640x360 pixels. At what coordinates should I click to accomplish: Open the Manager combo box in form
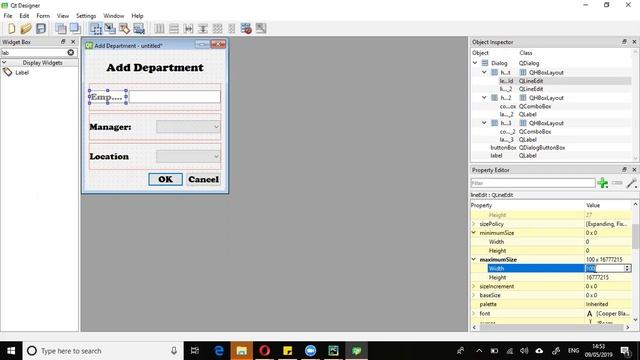(x=188, y=127)
